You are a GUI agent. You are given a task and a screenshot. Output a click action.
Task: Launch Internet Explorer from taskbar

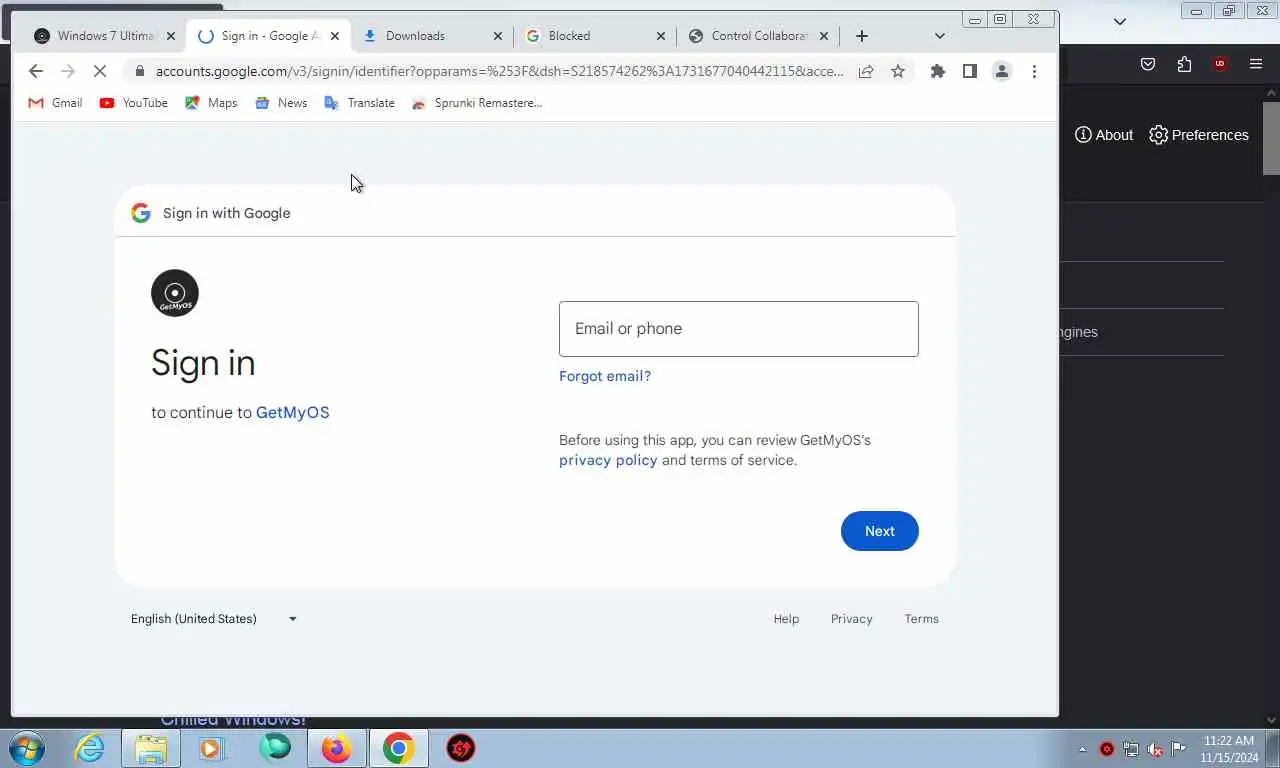89,748
